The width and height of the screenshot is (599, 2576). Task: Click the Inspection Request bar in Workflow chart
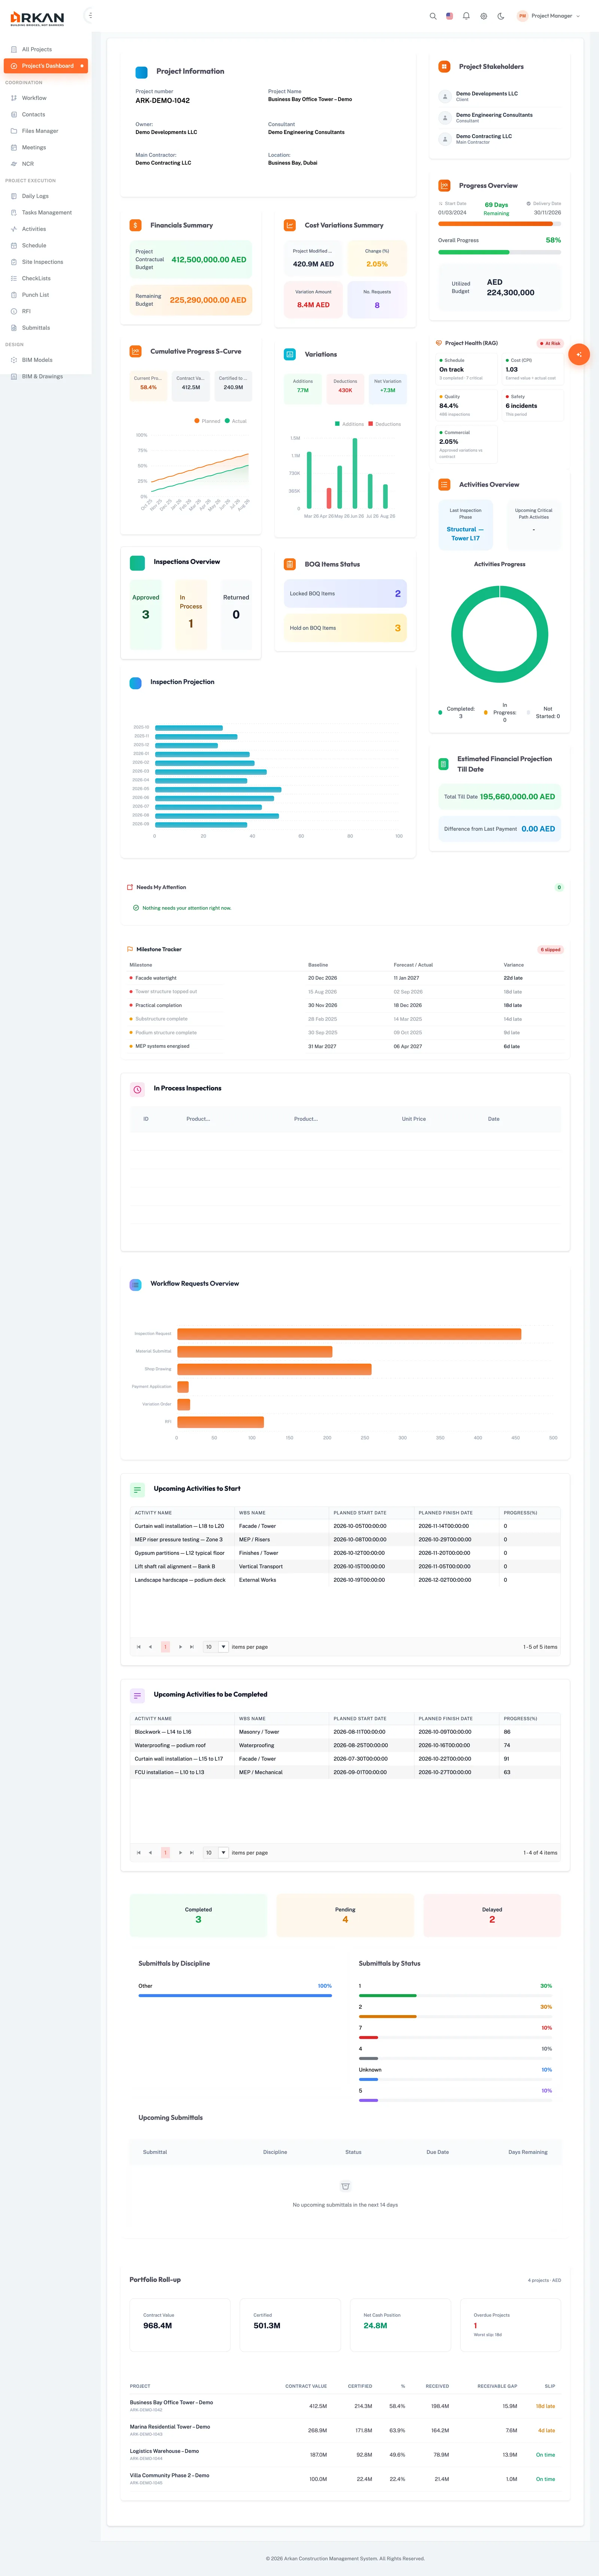pyautogui.click(x=349, y=1334)
